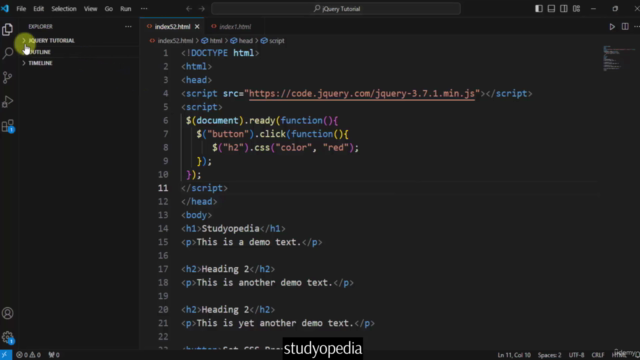Click the $("button").click line of code

tap(272, 134)
